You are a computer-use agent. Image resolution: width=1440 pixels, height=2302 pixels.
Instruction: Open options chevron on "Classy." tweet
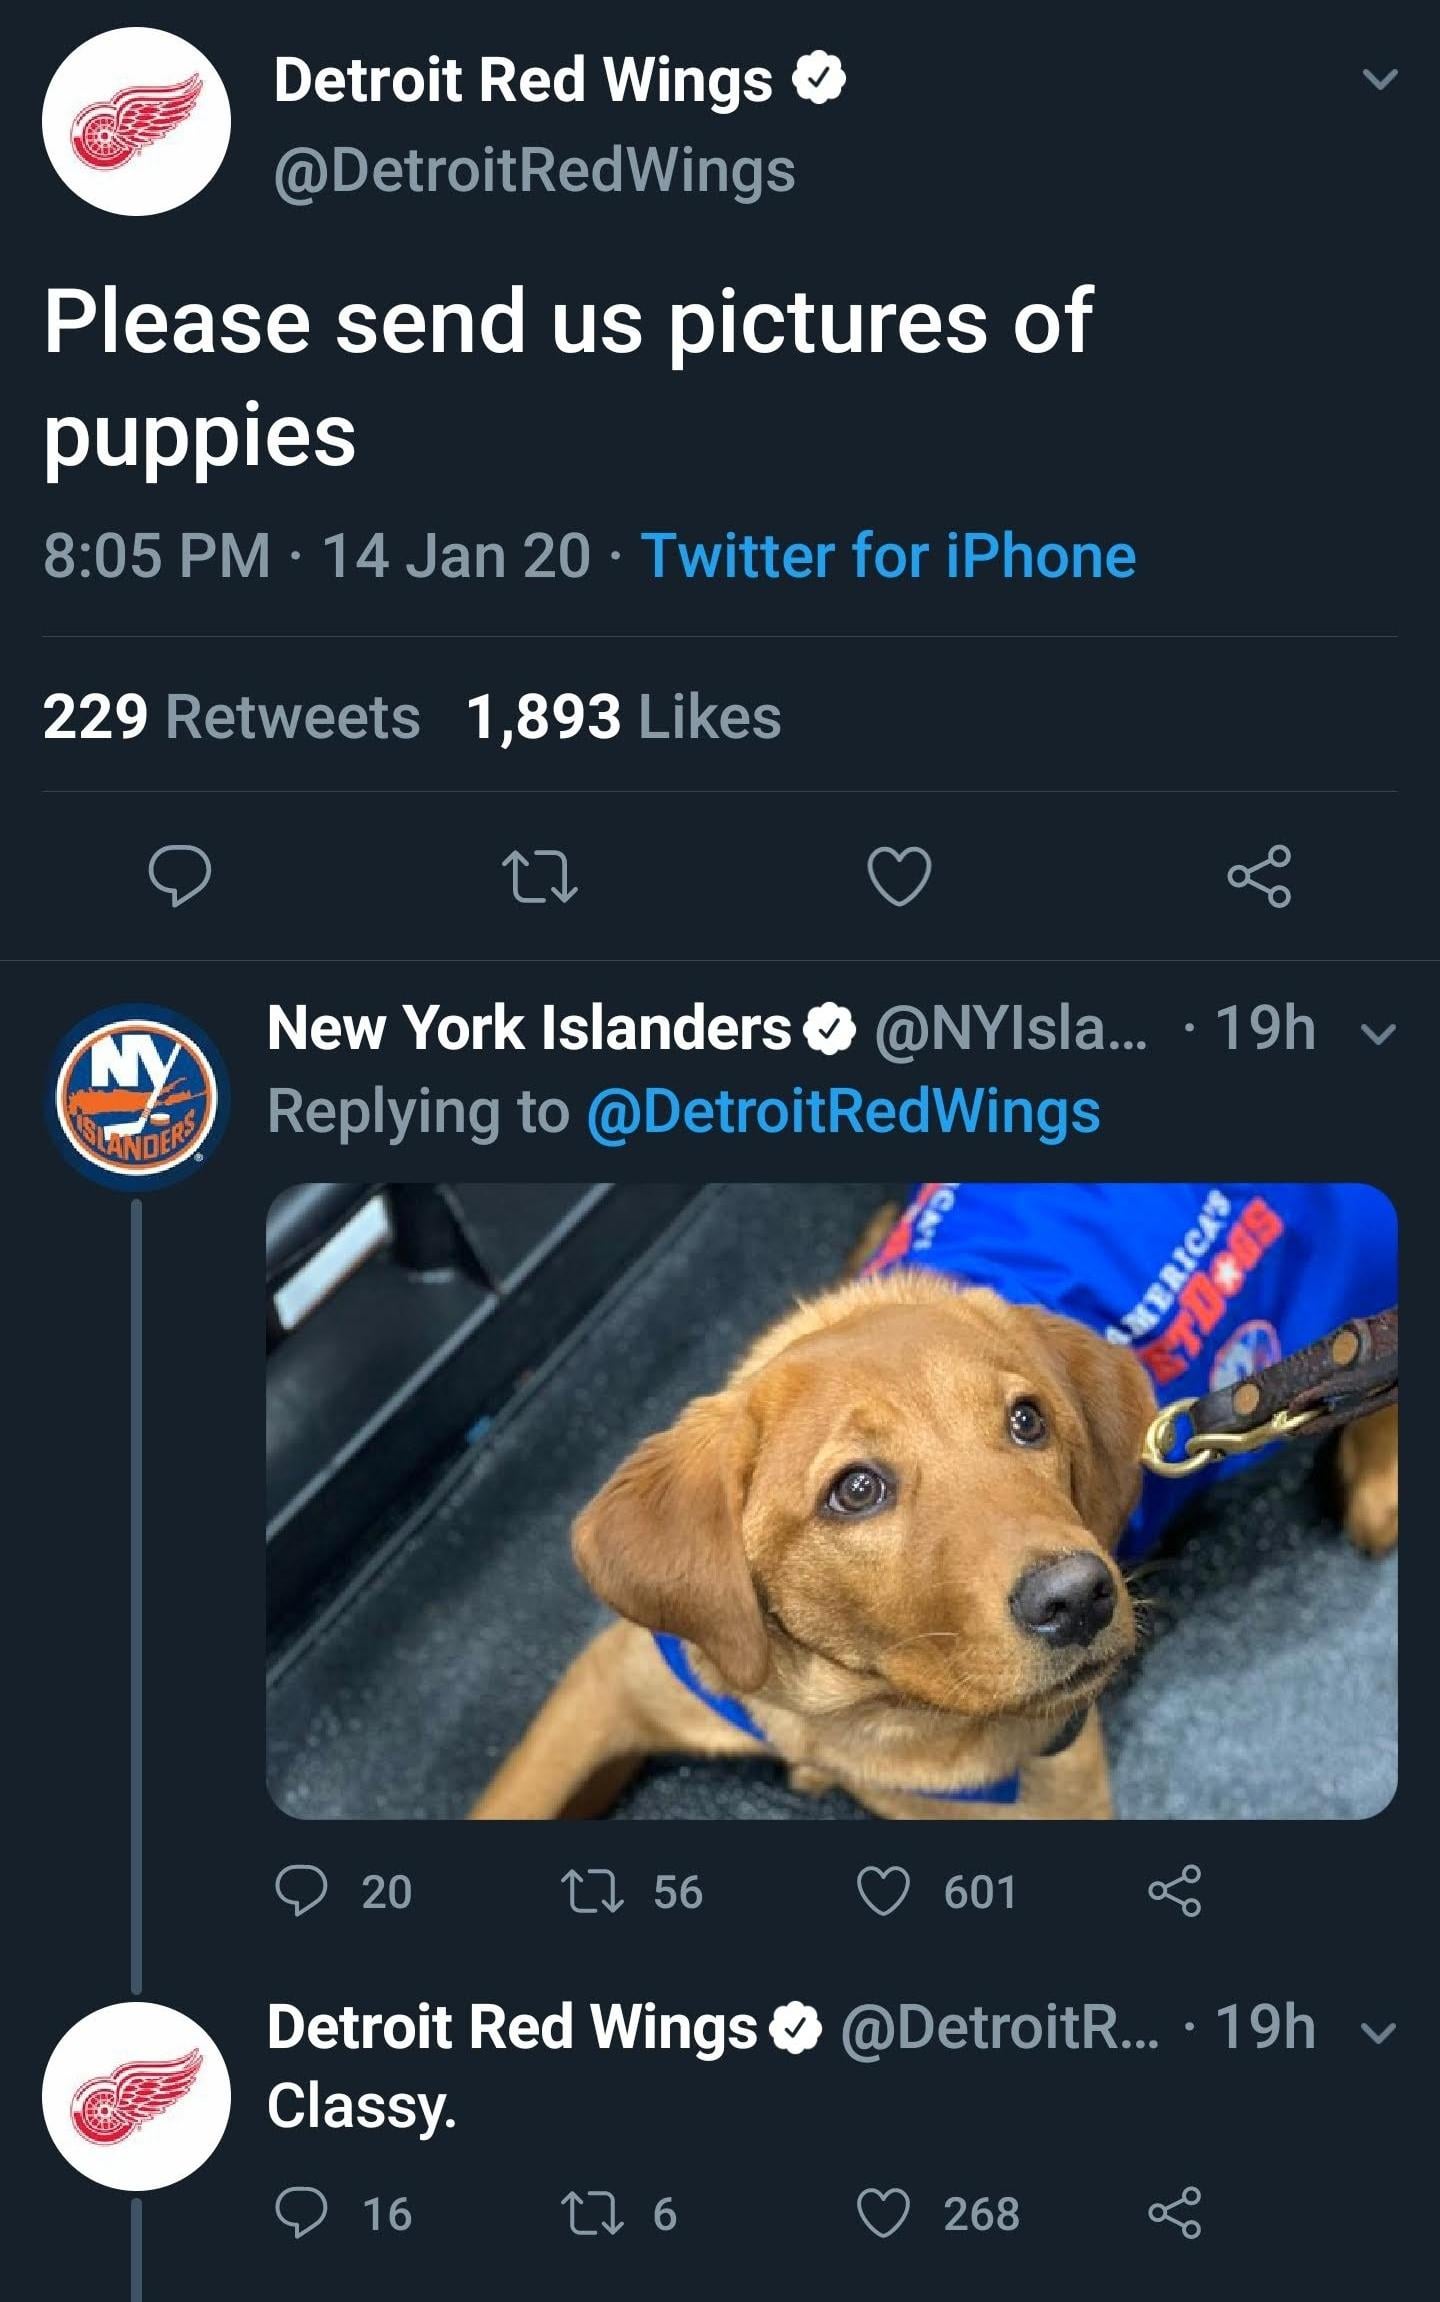tap(1379, 2032)
